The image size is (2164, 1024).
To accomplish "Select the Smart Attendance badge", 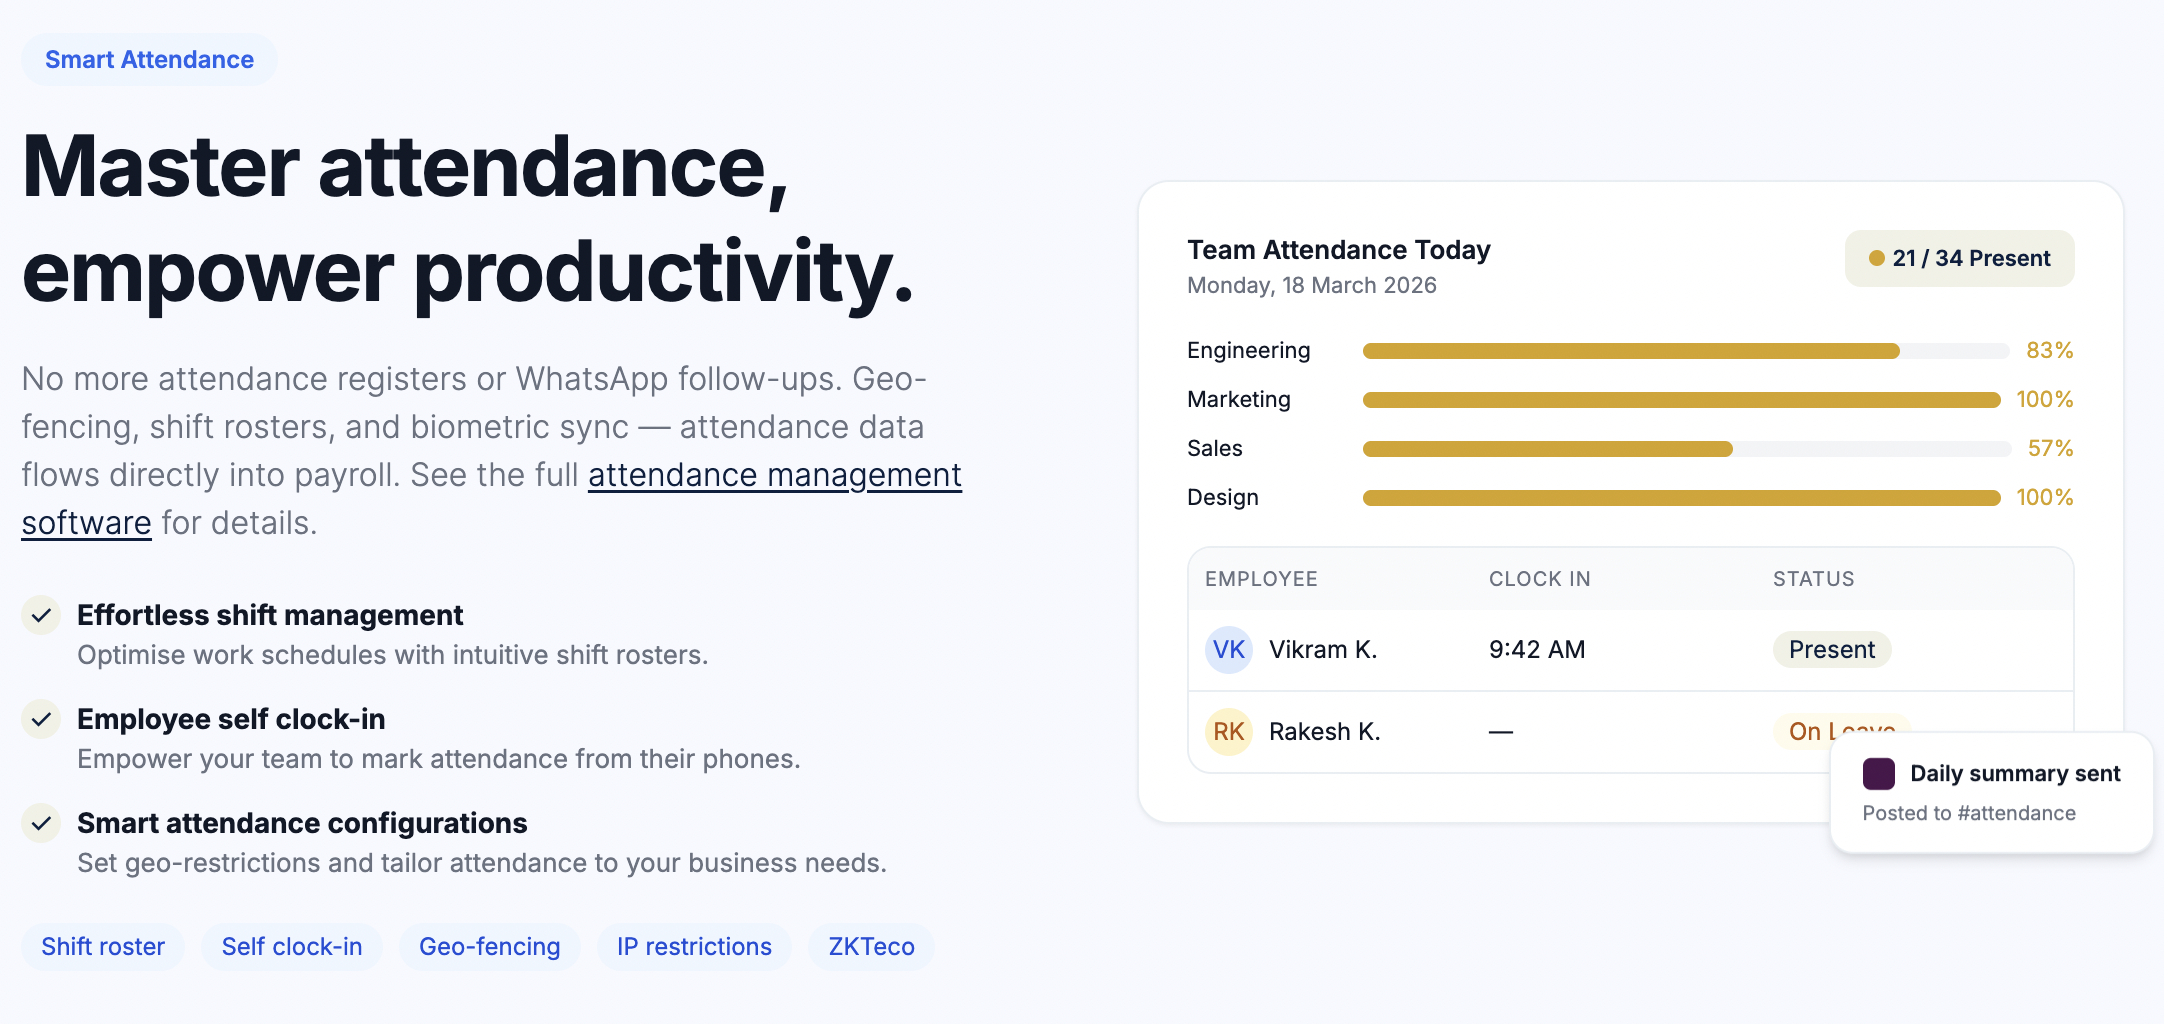I will [x=149, y=60].
